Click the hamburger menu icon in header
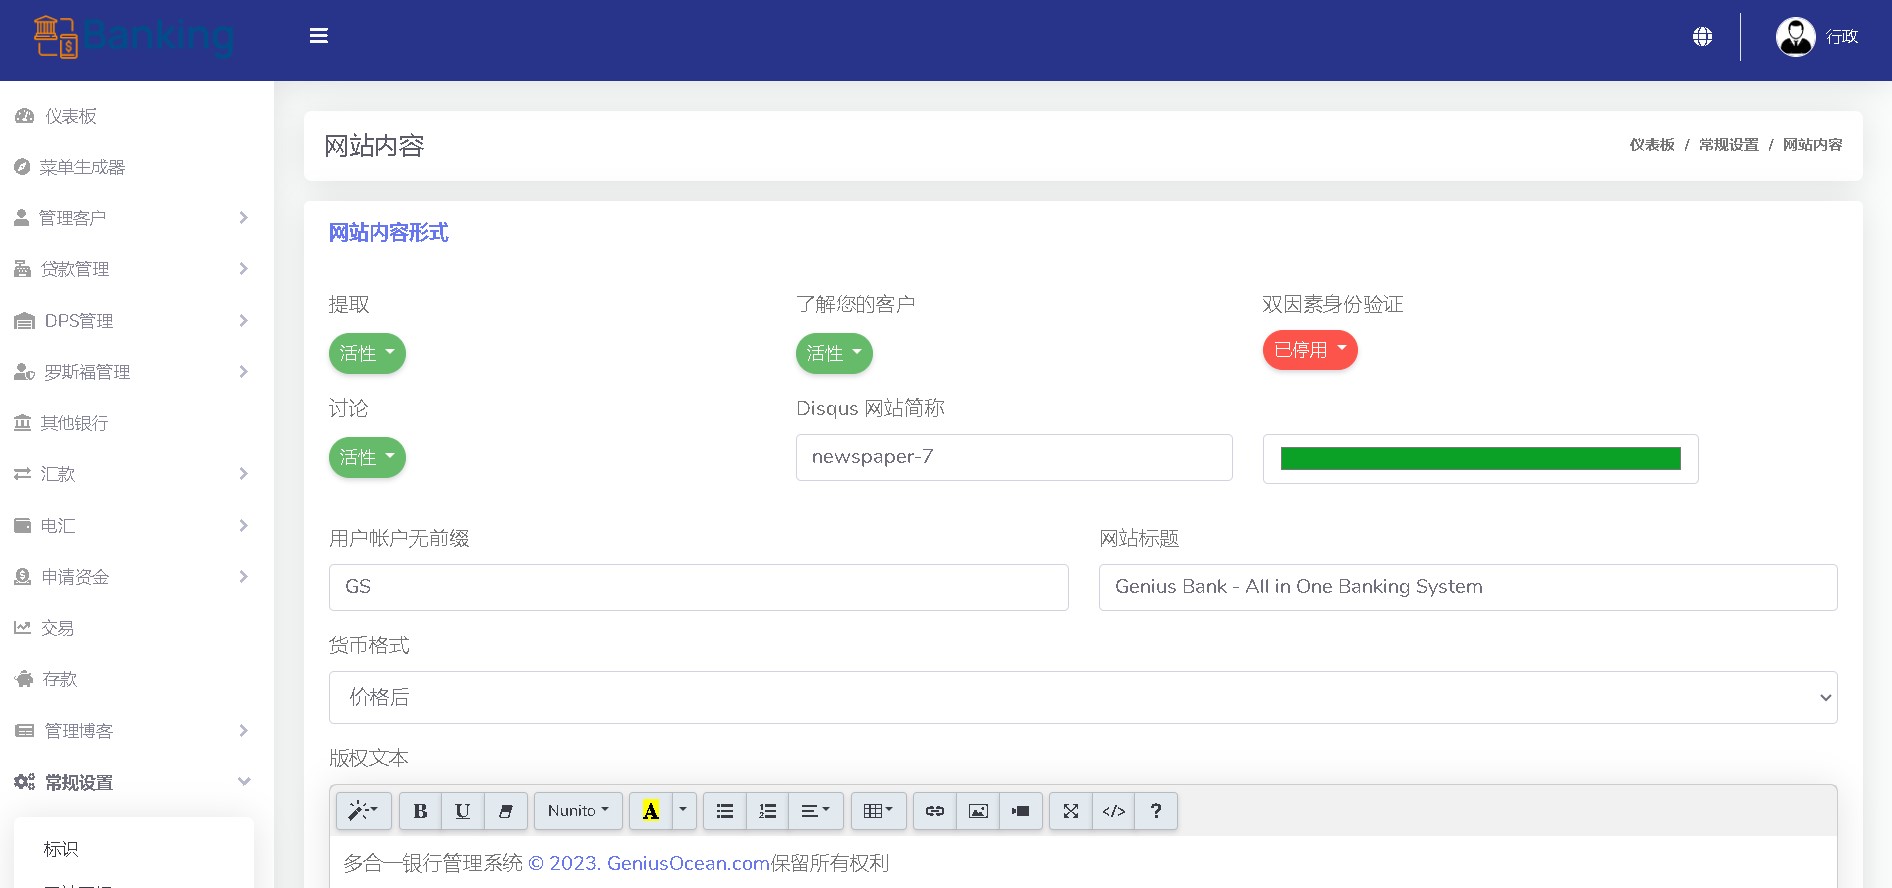1892x888 pixels. coord(319,36)
